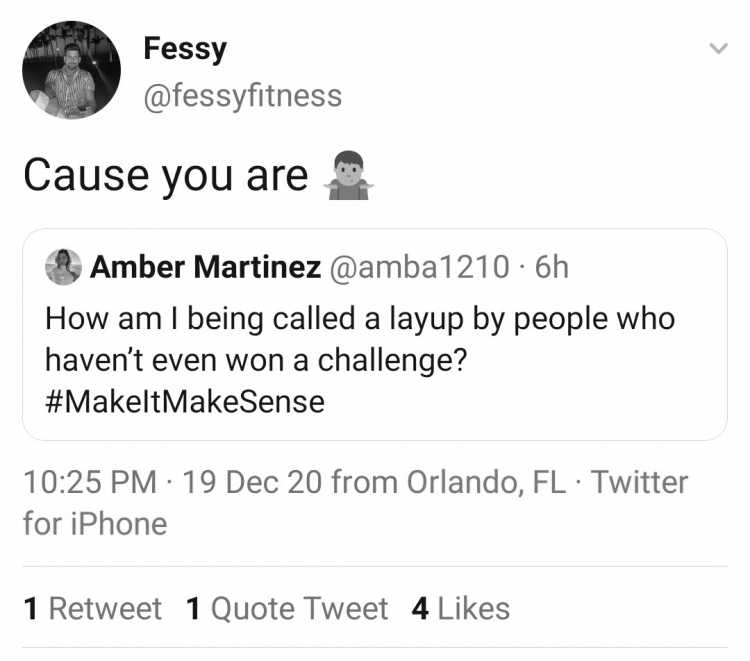Image resolution: width=750 pixels, height=661 pixels.
Task: Click the 6h timestamp on quoted tweet
Action: point(551,267)
